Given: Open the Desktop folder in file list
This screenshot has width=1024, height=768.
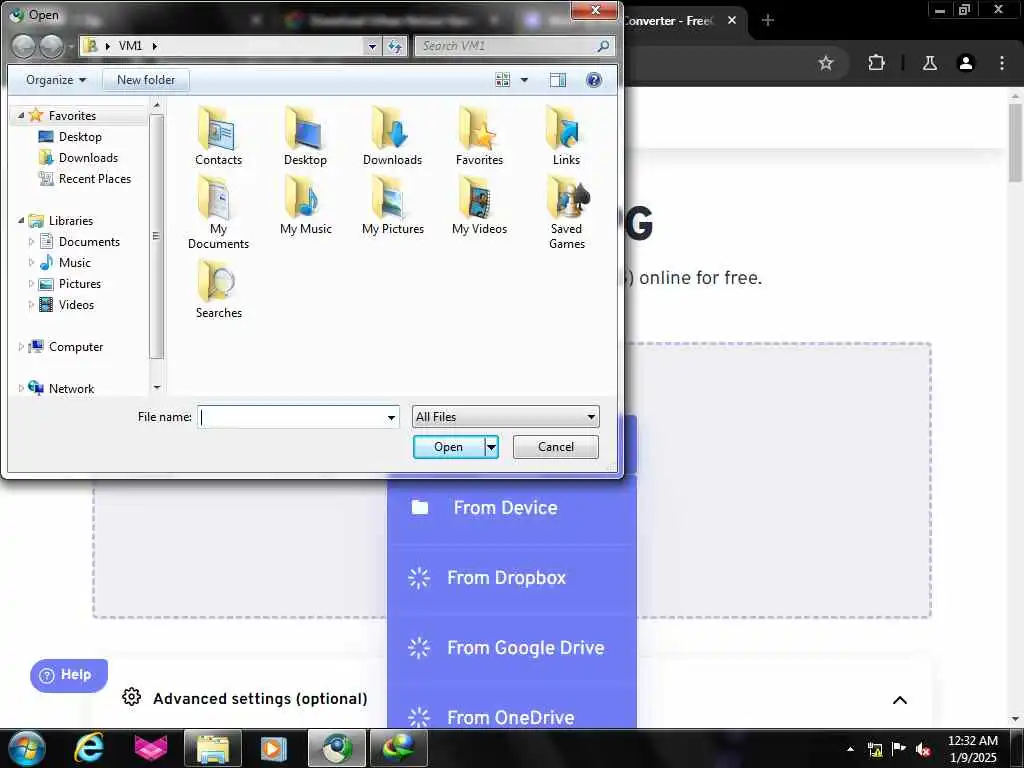Looking at the screenshot, I should click(x=305, y=136).
